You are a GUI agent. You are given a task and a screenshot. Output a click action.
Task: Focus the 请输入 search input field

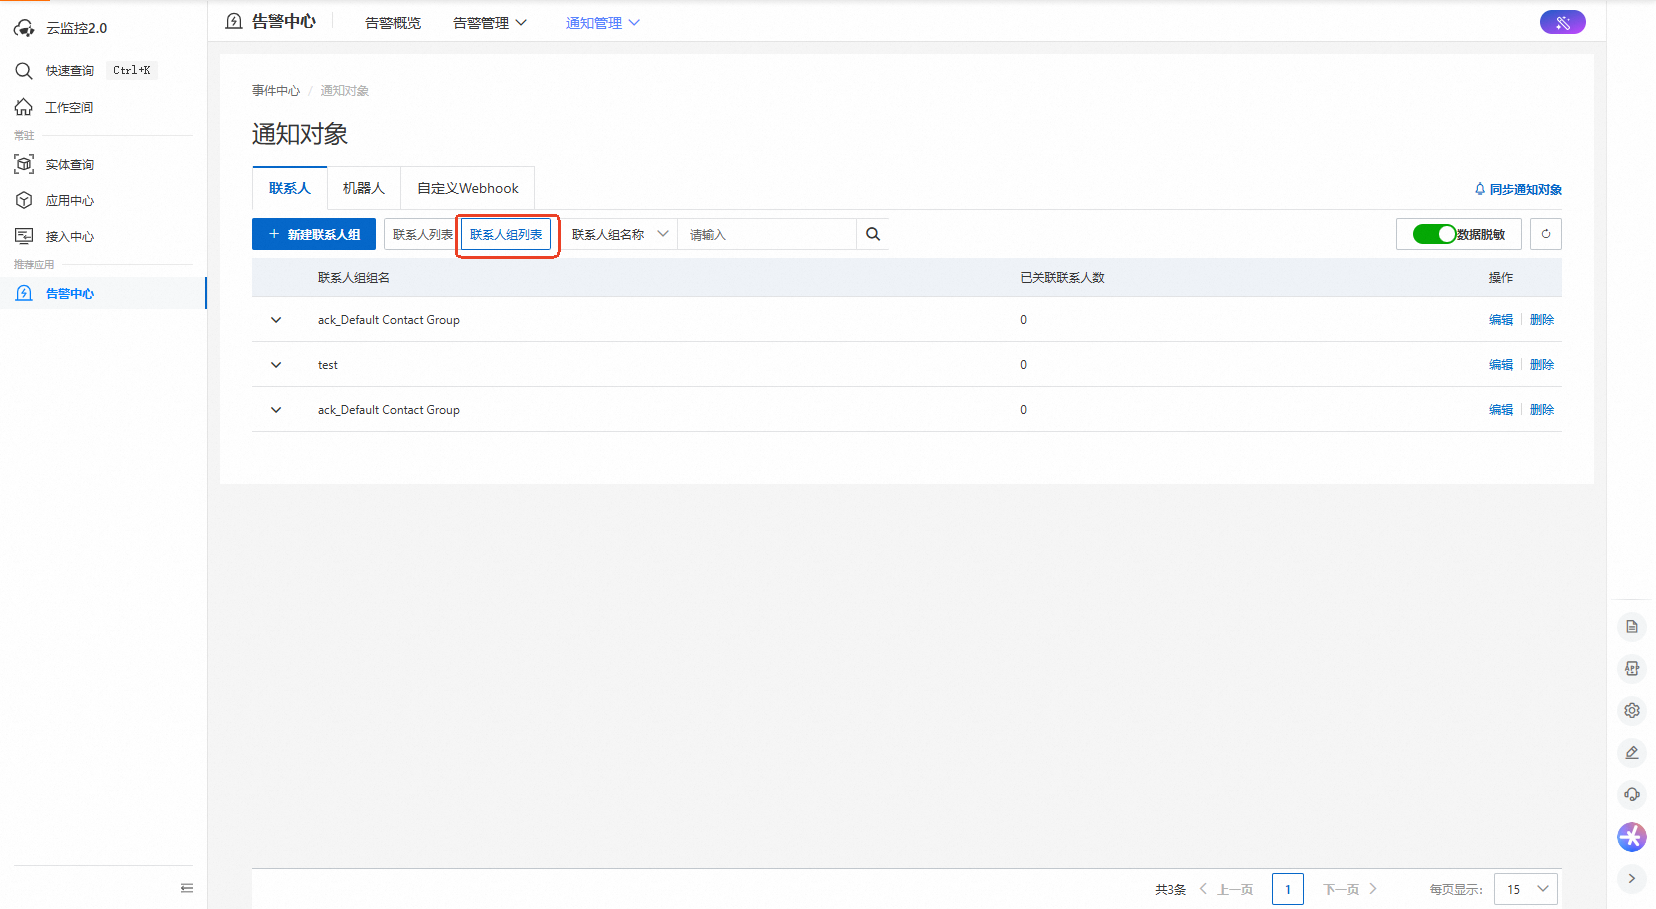pos(767,234)
